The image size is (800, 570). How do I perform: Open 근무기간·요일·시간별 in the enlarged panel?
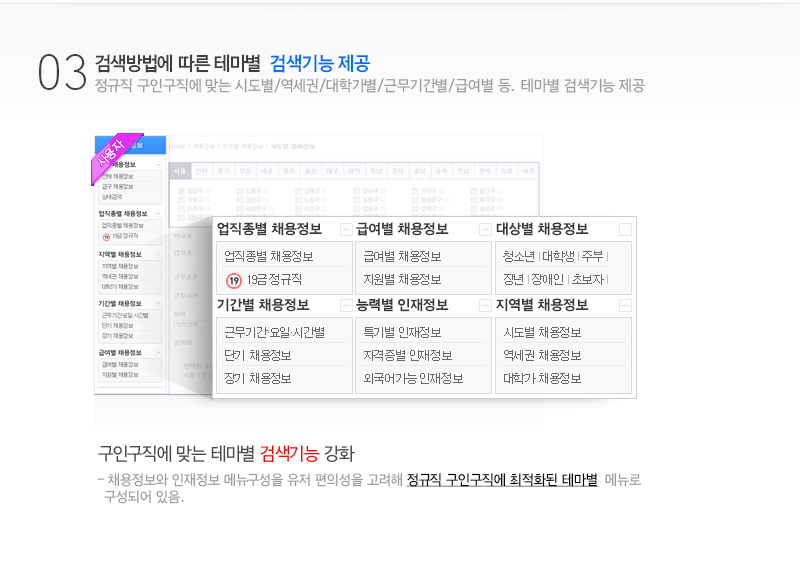[274, 333]
